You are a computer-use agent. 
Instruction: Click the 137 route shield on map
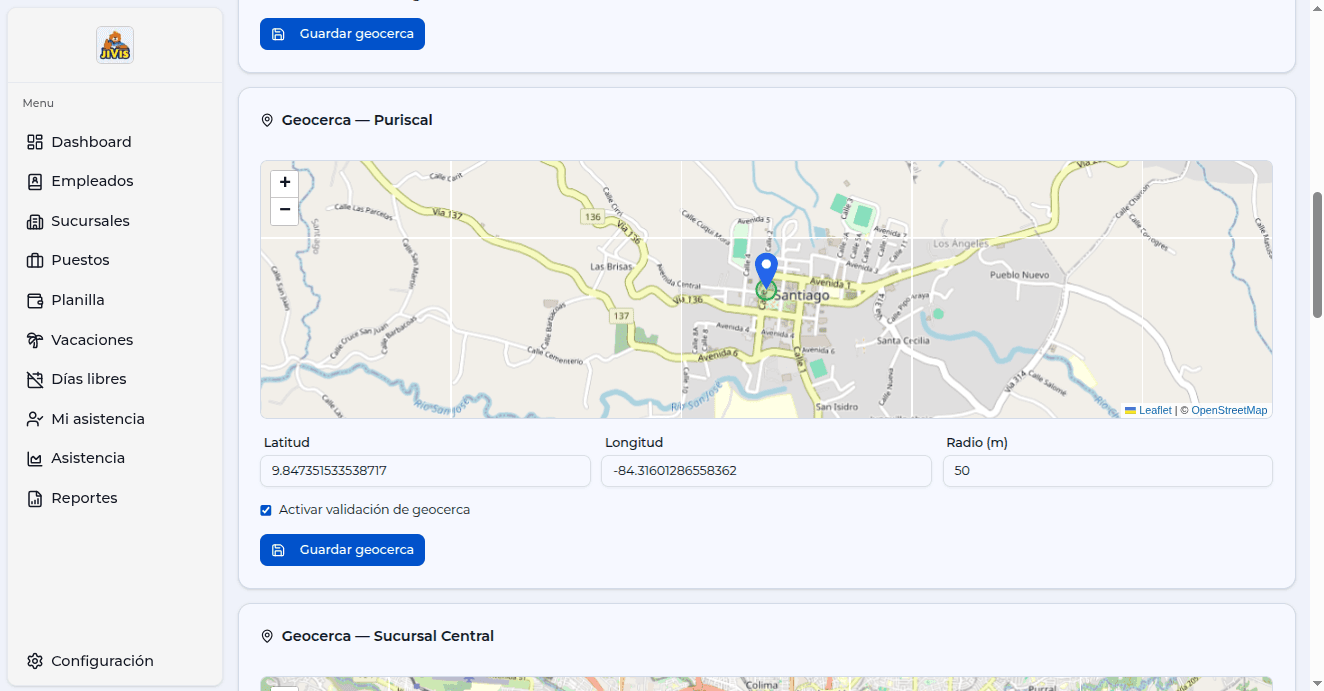pyautogui.click(x=622, y=316)
